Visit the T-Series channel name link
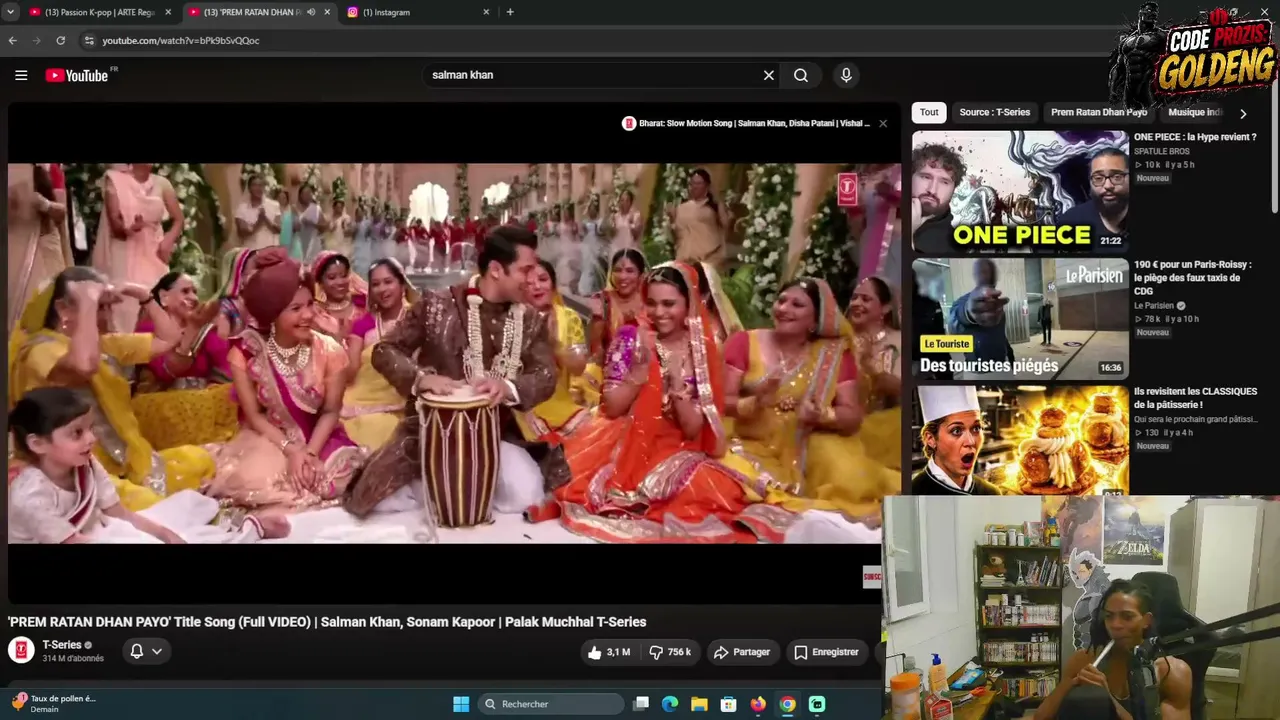 click(62, 645)
